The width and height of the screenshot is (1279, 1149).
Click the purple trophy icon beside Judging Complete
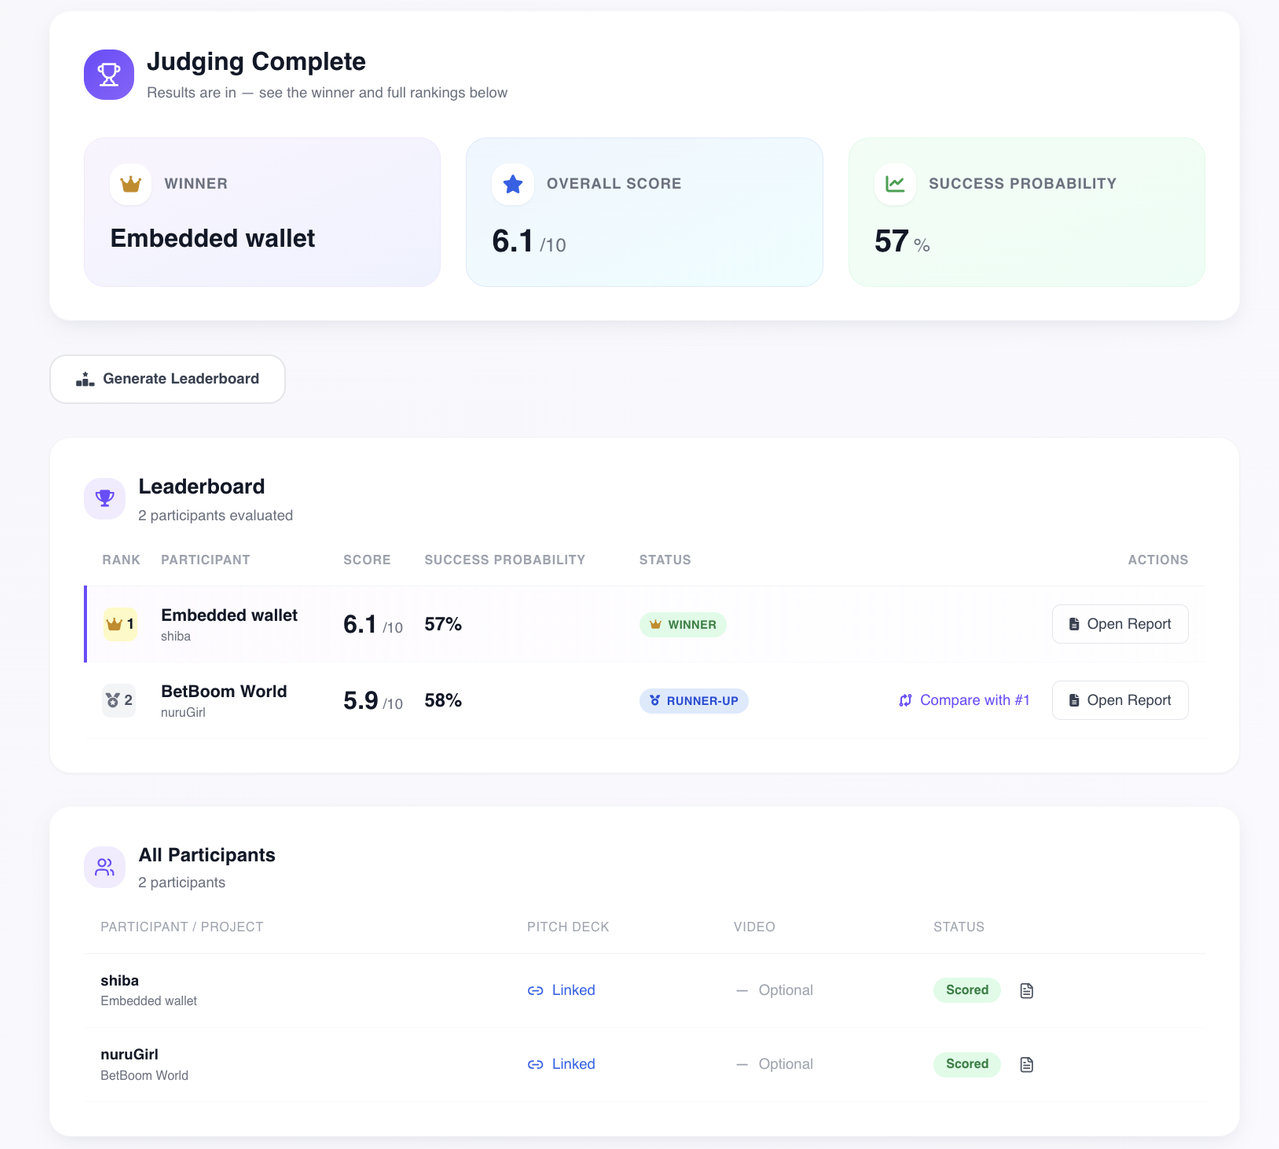[x=109, y=75]
